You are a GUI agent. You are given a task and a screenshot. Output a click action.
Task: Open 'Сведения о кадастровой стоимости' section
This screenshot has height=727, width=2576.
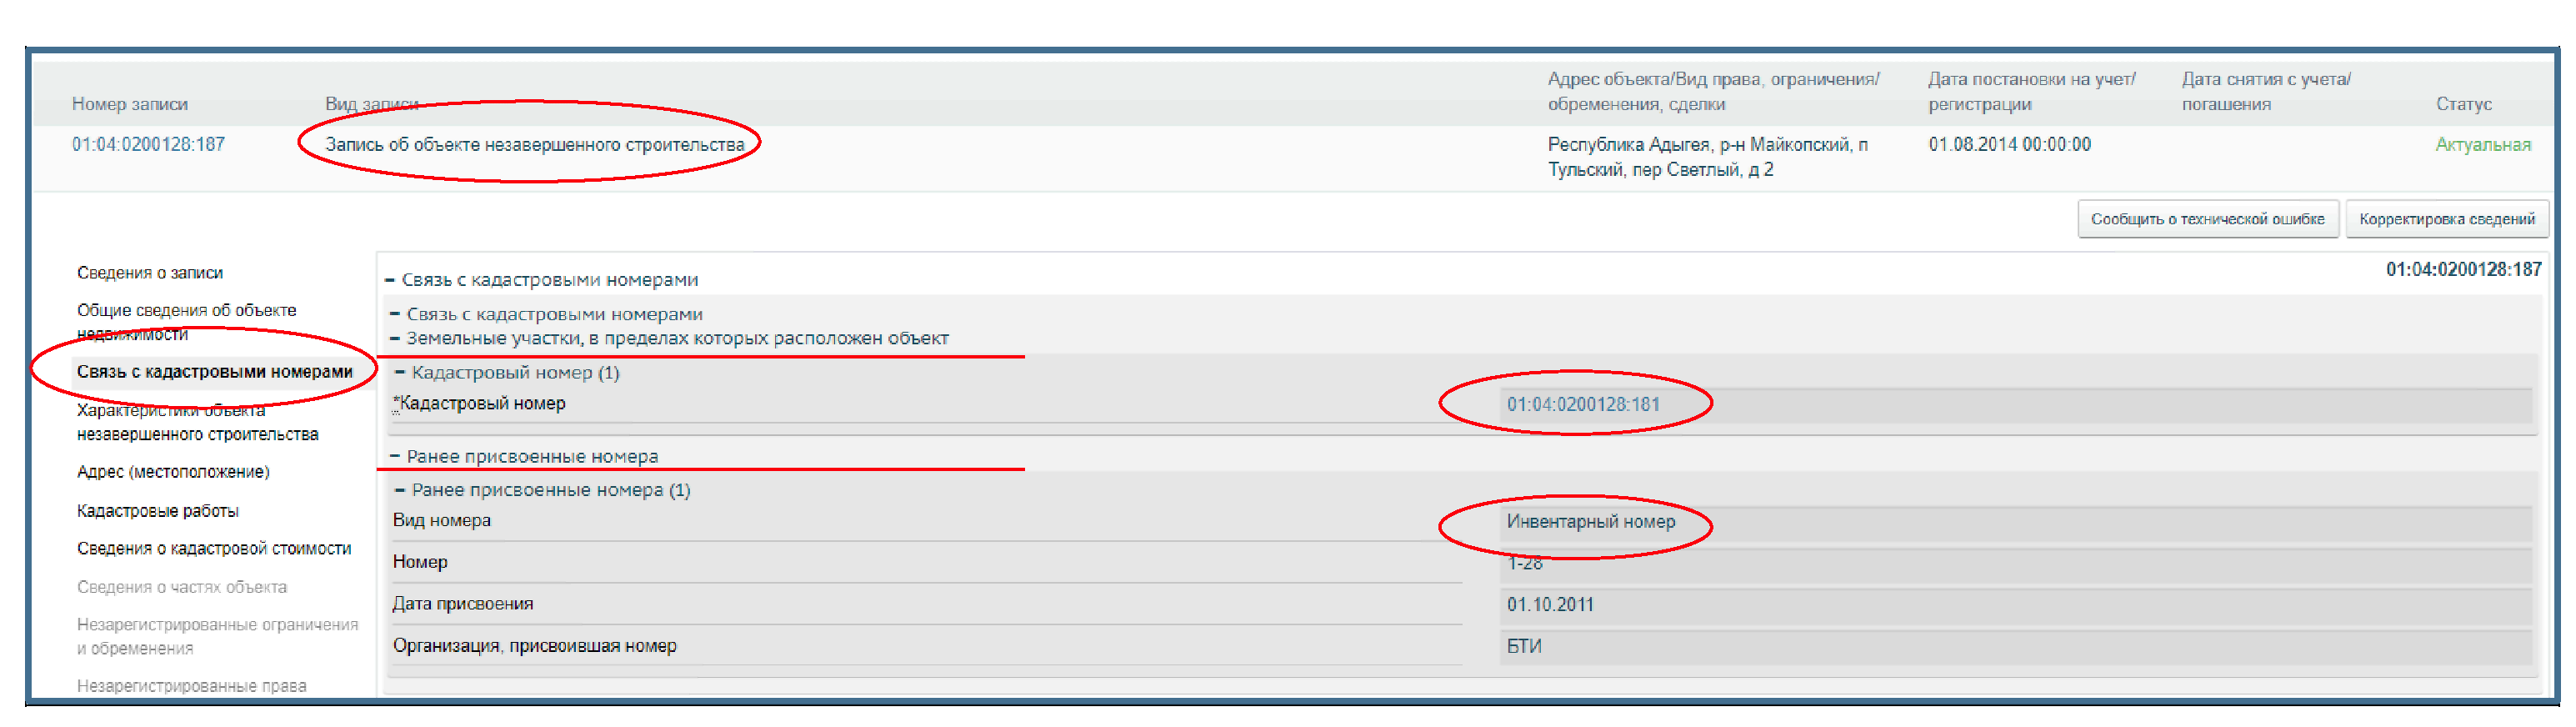point(214,549)
